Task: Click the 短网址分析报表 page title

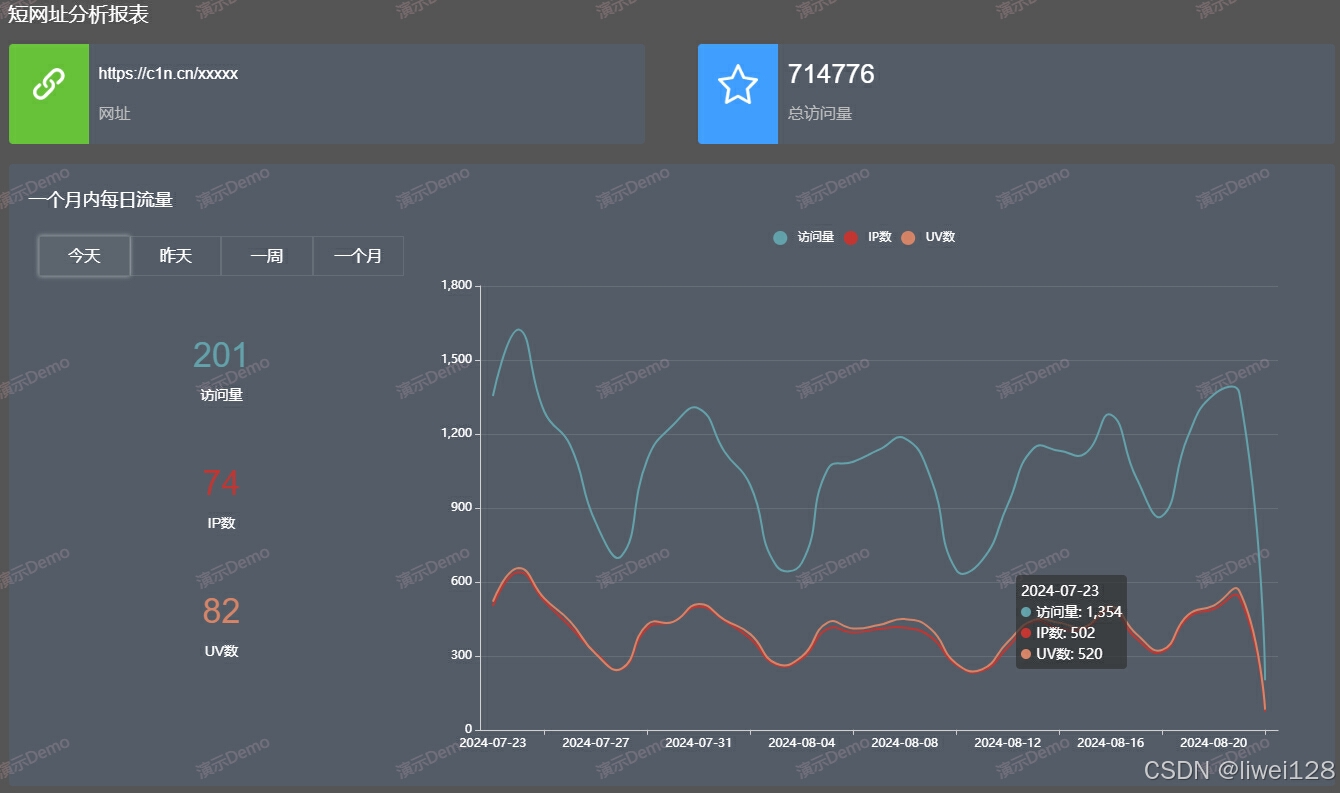Action: click(x=78, y=14)
